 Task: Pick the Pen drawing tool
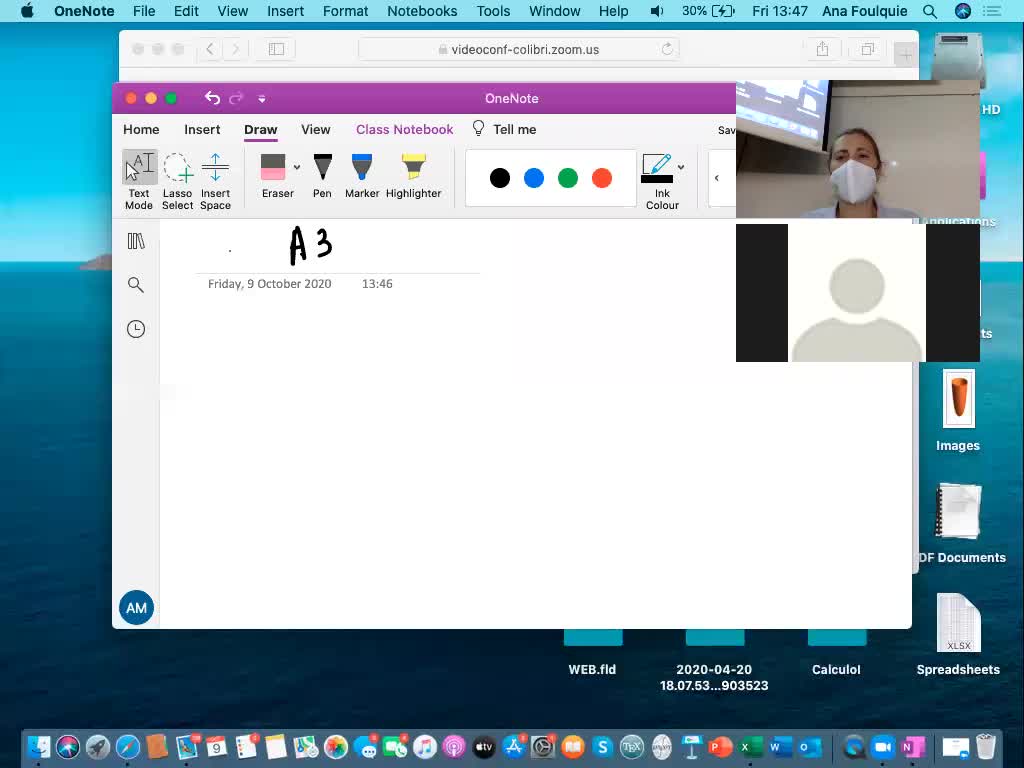click(323, 175)
